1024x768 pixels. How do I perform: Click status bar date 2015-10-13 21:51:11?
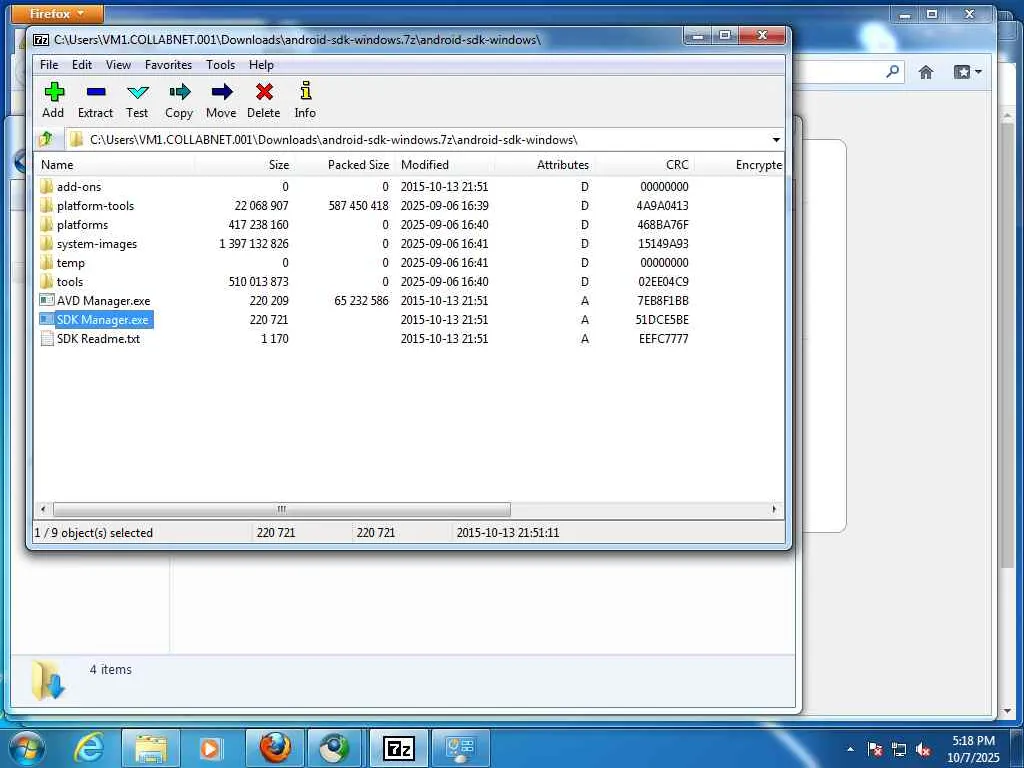click(508, 533)
